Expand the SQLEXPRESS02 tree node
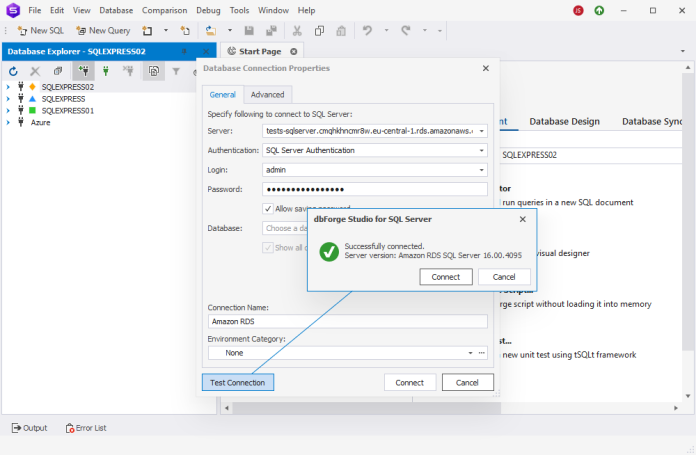This screenshot has height=455, width=696. point(8,87)
